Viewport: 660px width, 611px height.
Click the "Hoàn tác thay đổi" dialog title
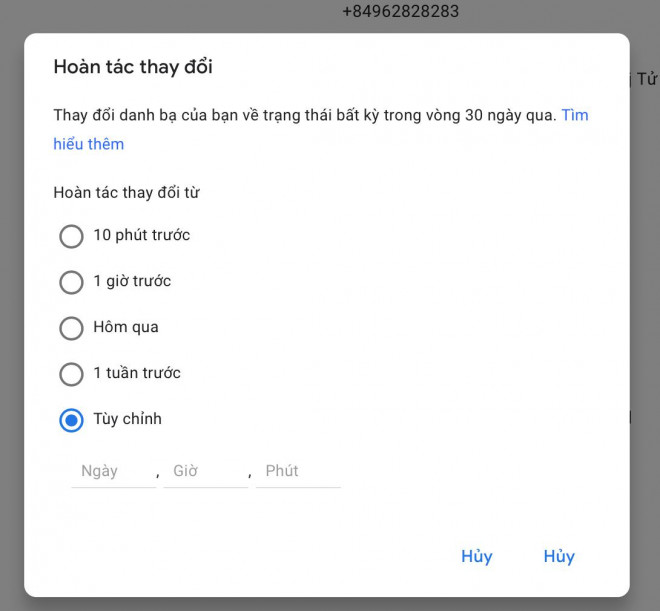tap(133, 68)
